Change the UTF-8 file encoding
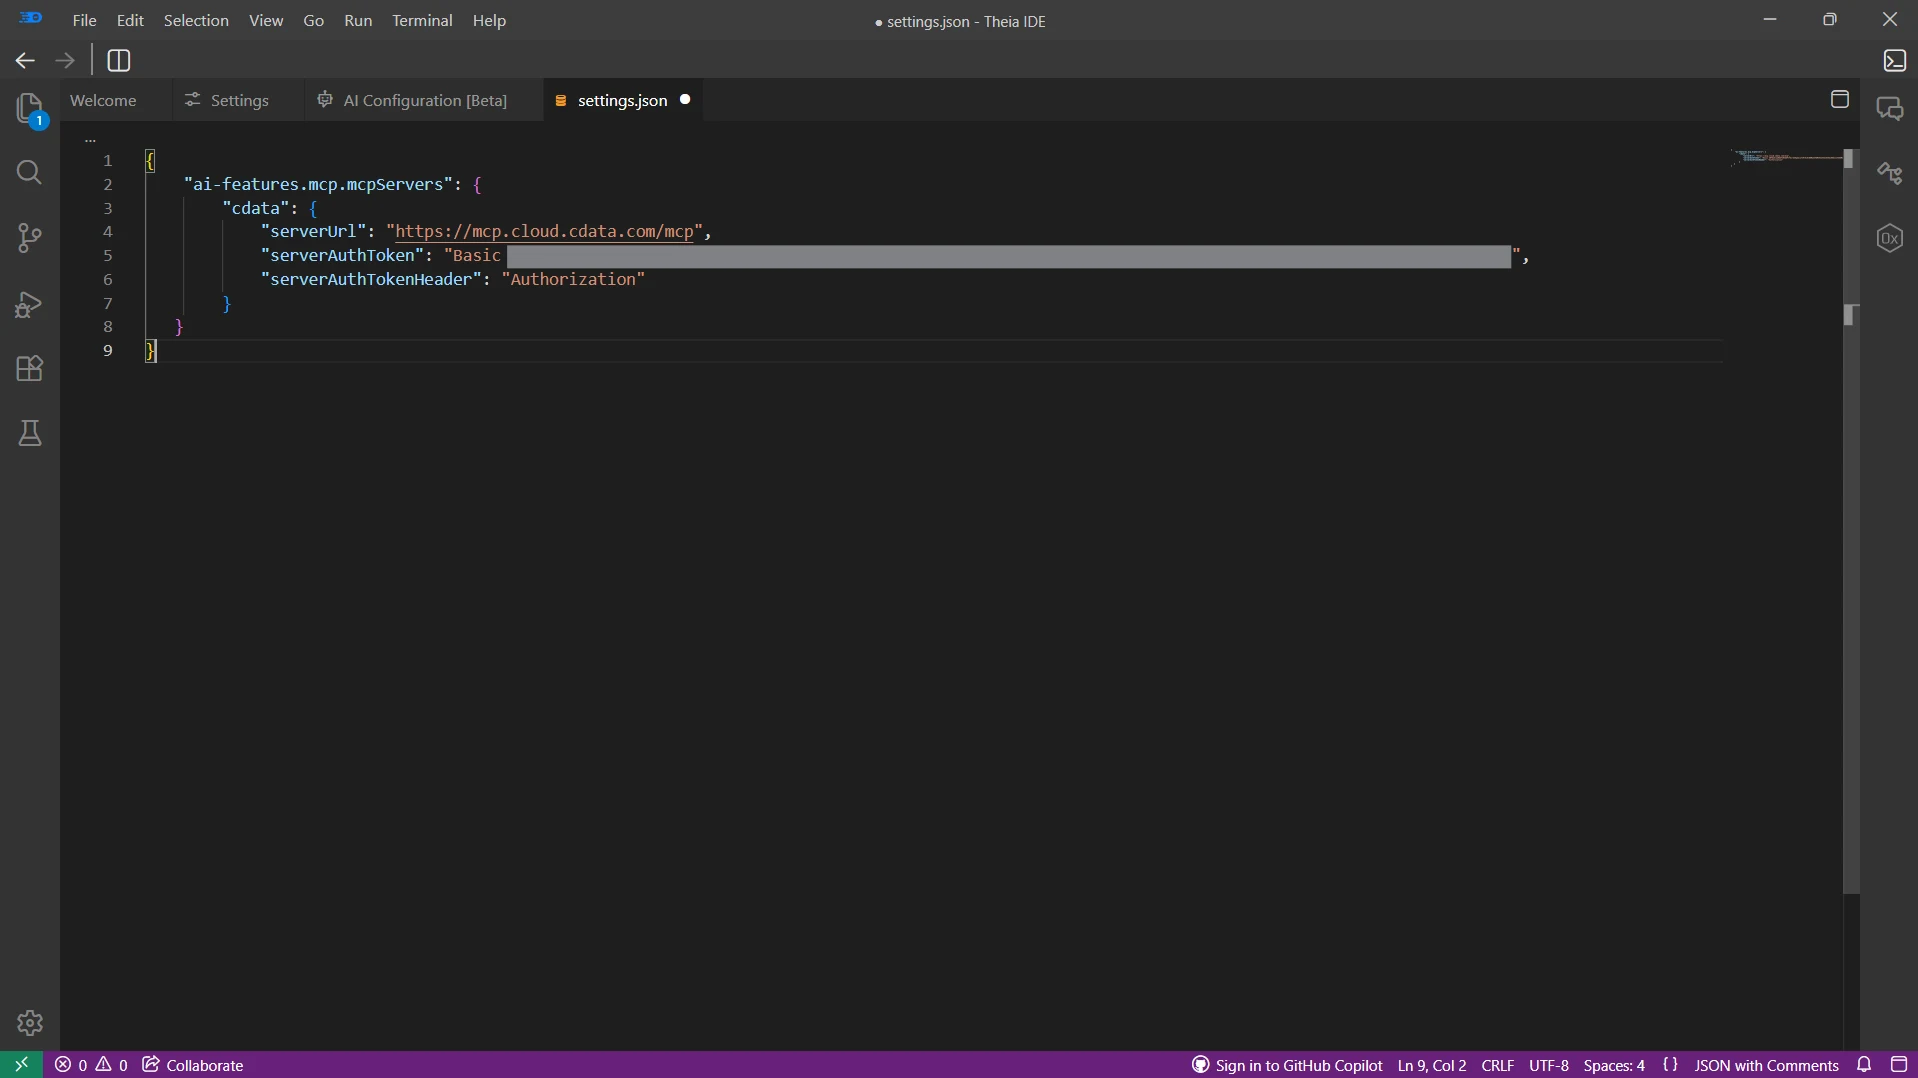The height and width of the screenshot is (1078, 1918). 1549,1066
